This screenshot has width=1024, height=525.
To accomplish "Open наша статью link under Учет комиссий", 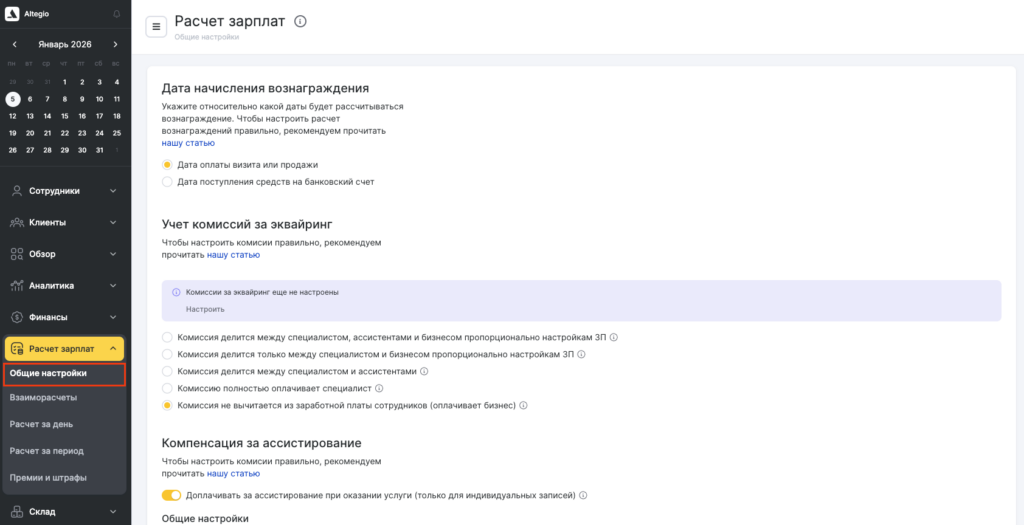I will (233, 255).
